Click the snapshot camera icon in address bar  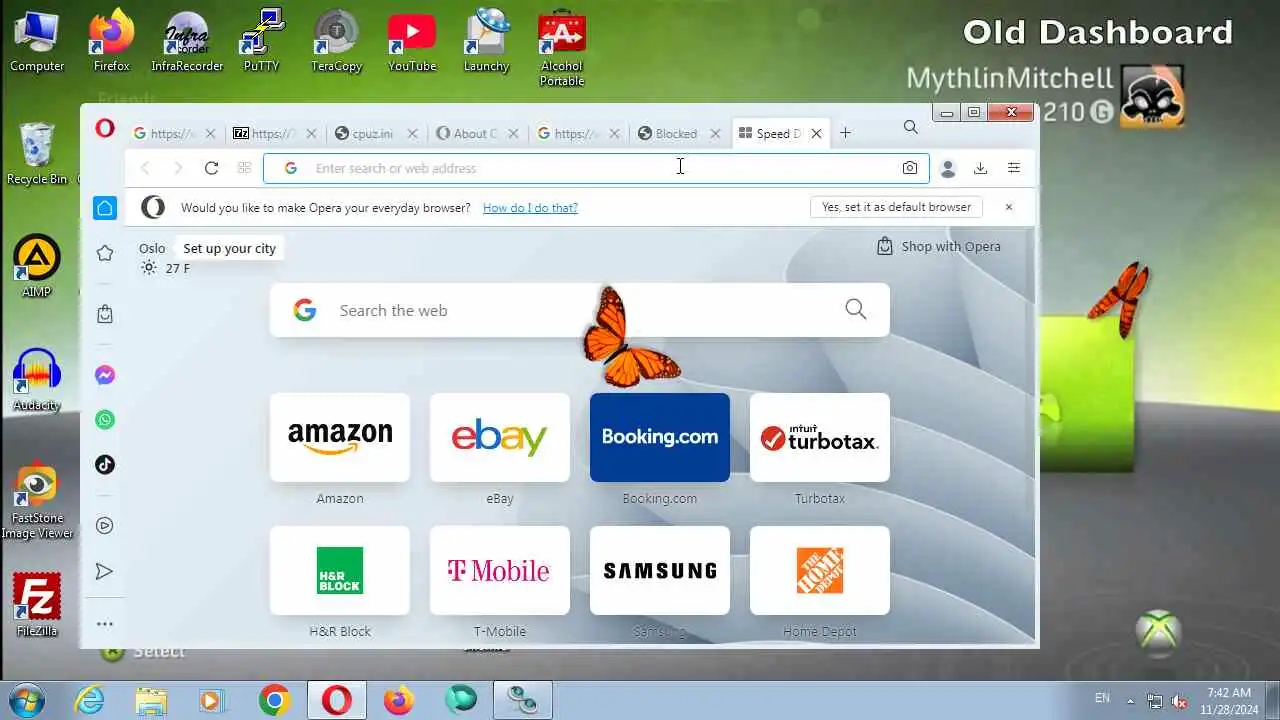point(909,168)
